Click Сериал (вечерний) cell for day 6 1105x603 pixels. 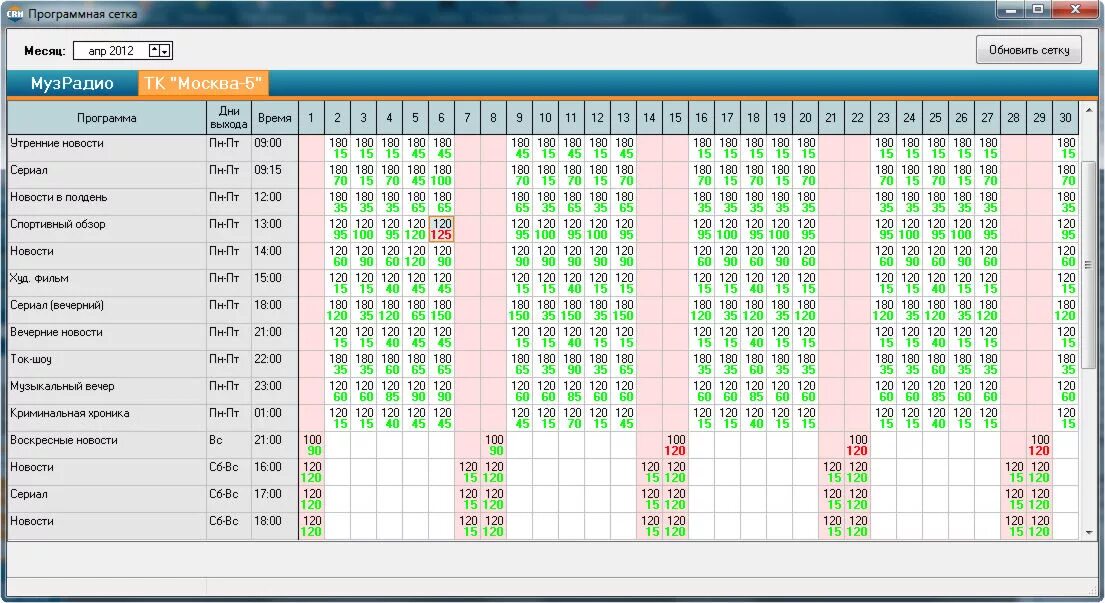[441, 310]
